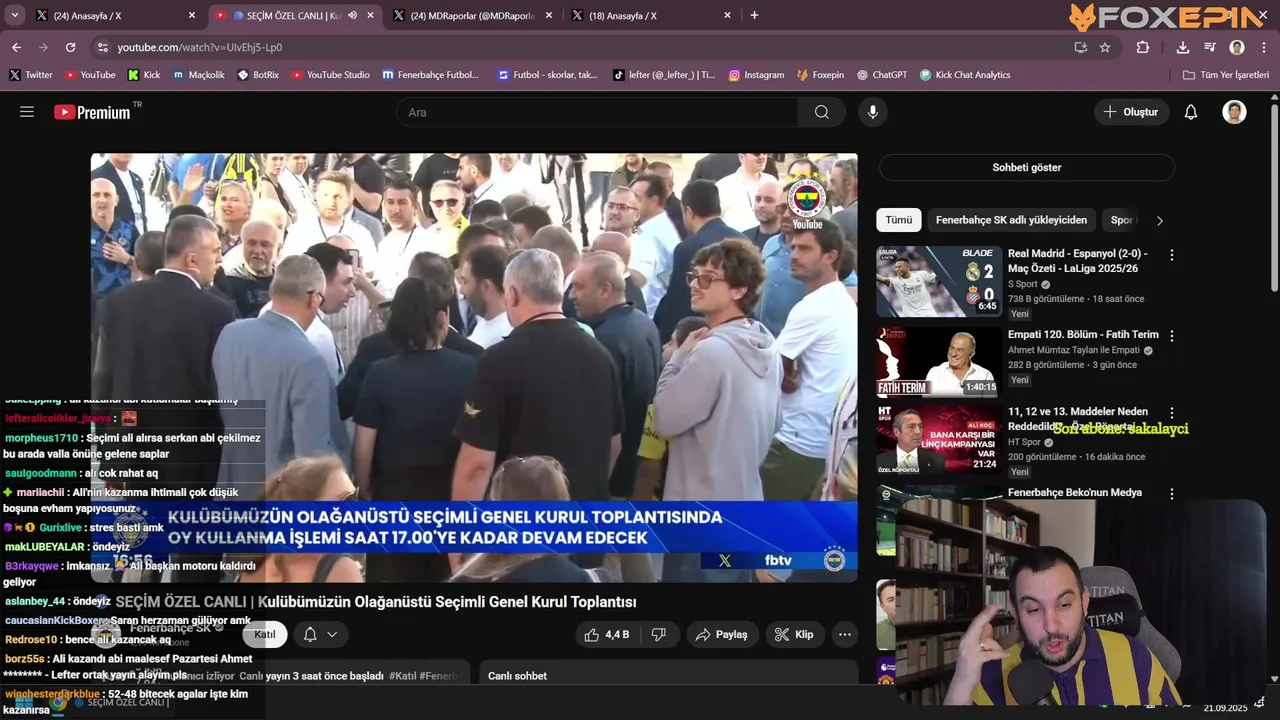Open Chrome three-dot menu
This screenshot has width=1280, height=720.
point(1264,47)
